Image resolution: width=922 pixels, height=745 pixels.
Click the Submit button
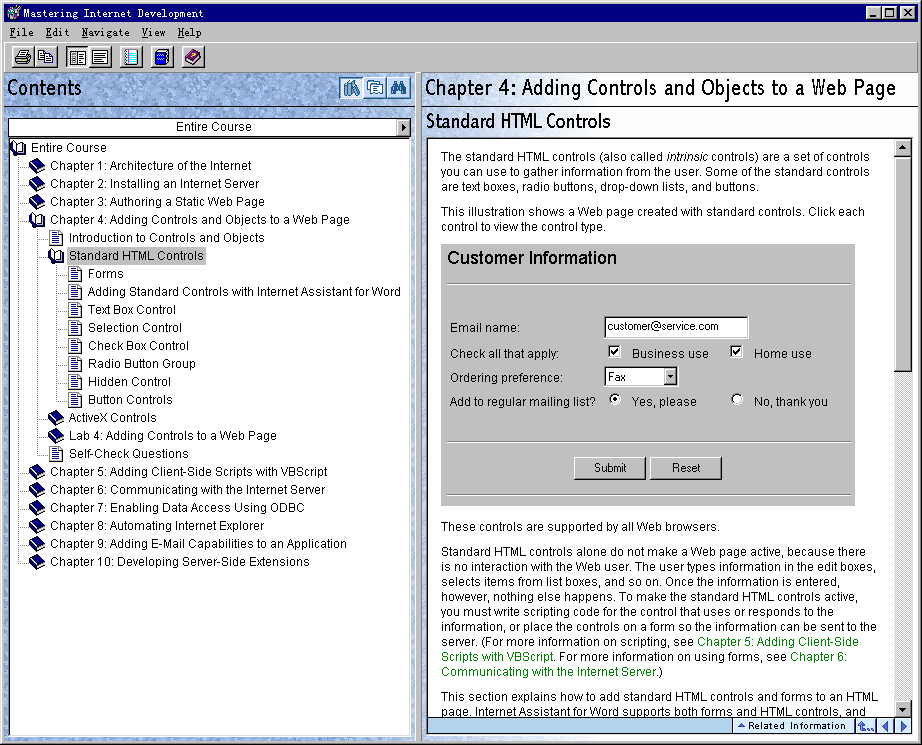610,468
